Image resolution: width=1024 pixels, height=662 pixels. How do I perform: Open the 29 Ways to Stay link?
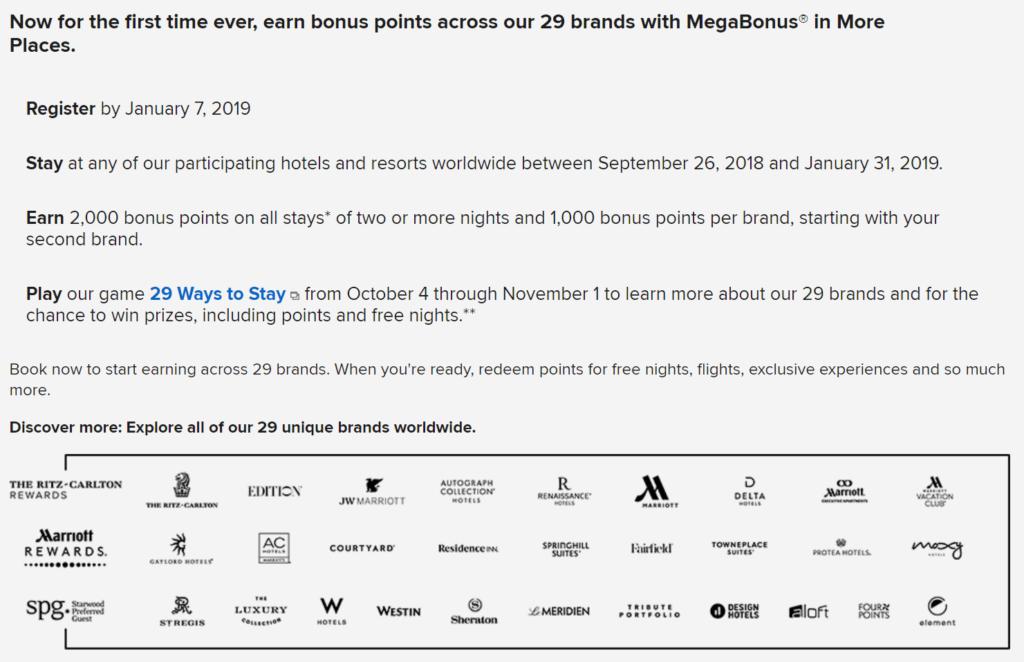(x=217, y=294)
